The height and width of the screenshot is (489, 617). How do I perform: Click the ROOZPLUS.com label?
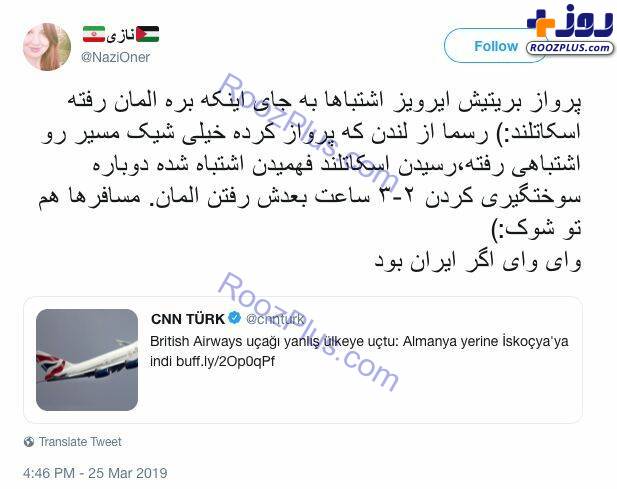pos(570,48)
